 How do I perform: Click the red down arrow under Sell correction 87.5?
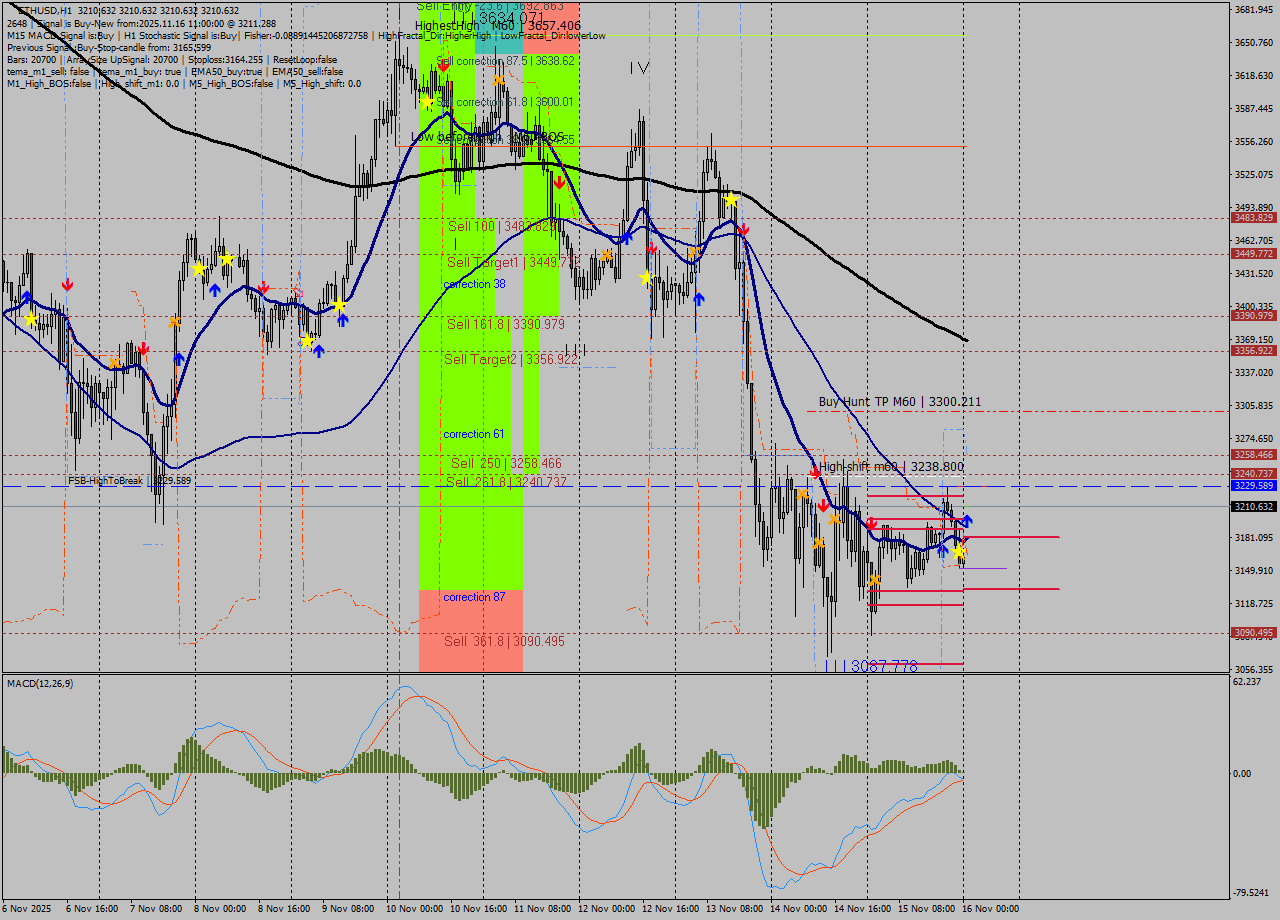[x=443, y=66]
